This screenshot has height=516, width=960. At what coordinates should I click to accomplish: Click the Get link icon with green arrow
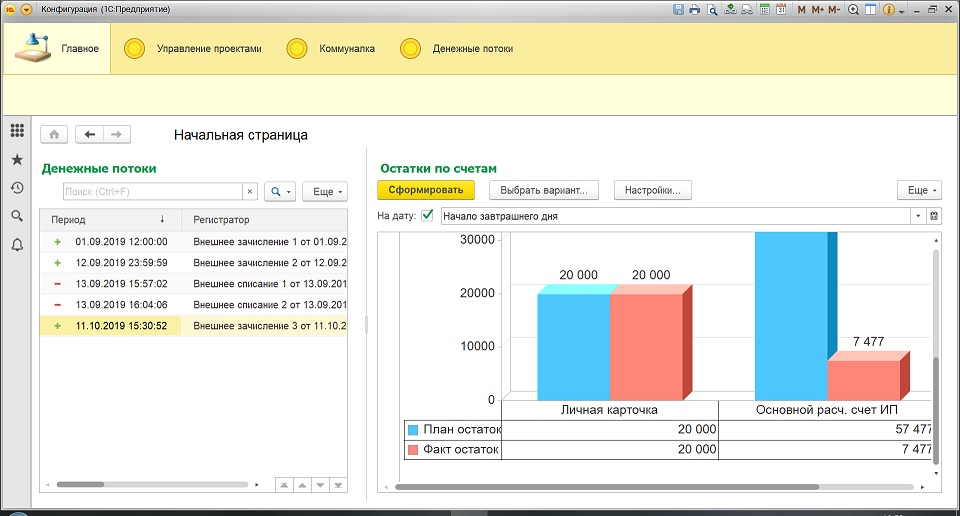pyautogui.click(x=730, y=9)
